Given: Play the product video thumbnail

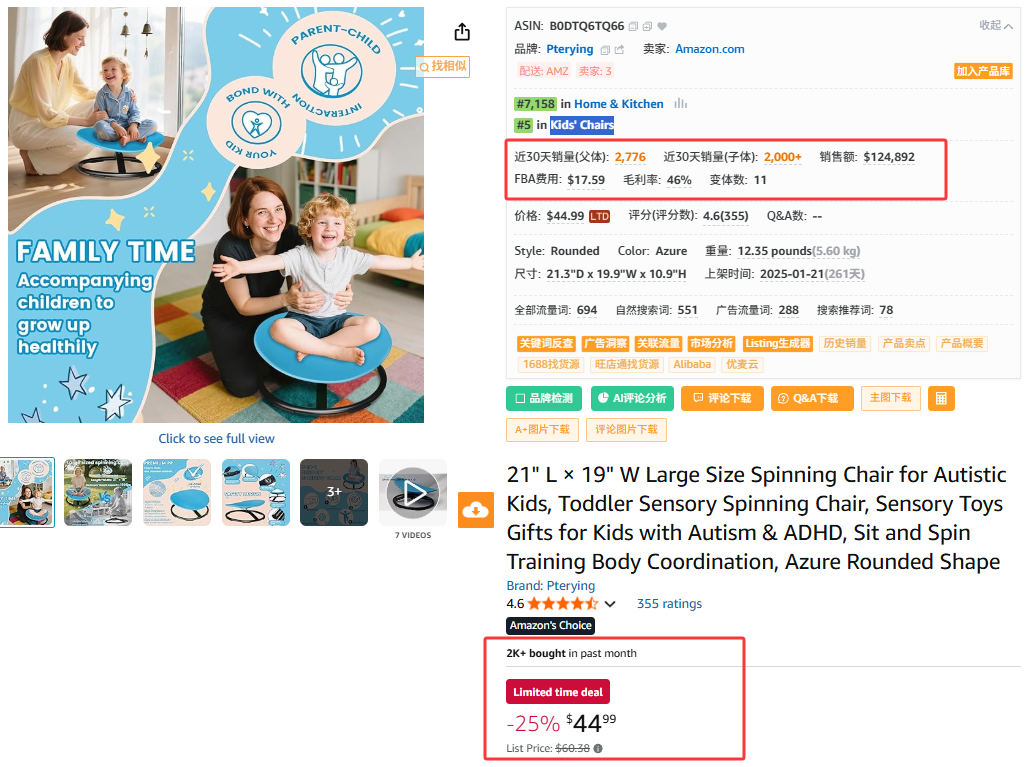Looking at the screenshot, I should (x=412, y=492).
